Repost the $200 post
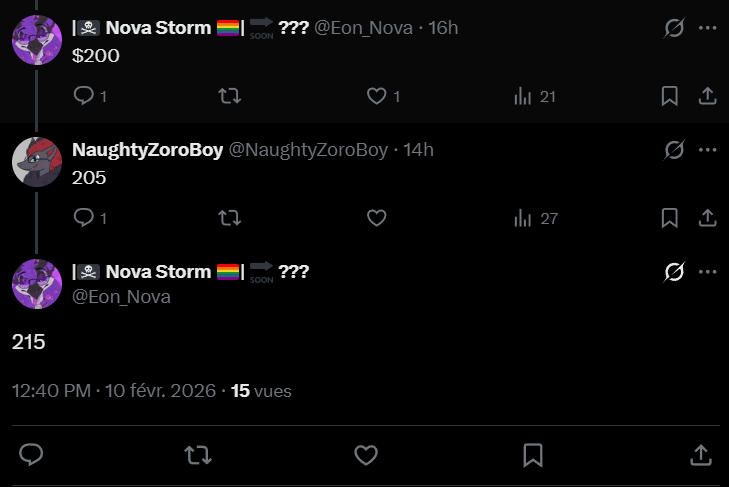The image size is (729, 487). point(229,96)
